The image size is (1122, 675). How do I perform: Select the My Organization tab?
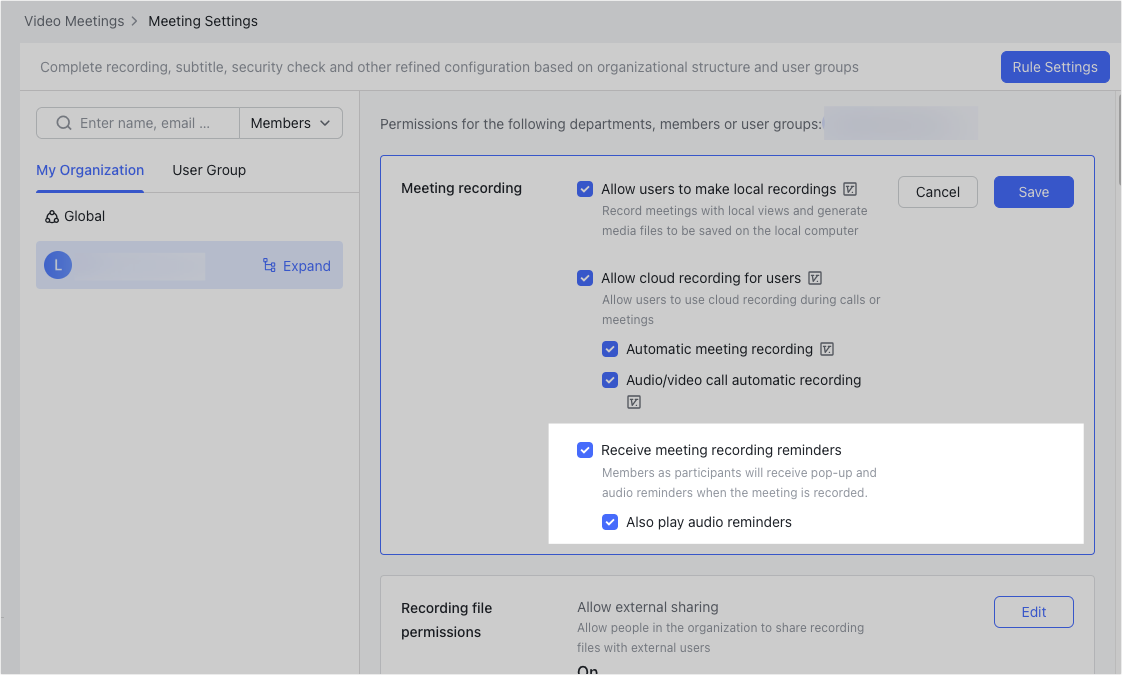click(90, 170)
